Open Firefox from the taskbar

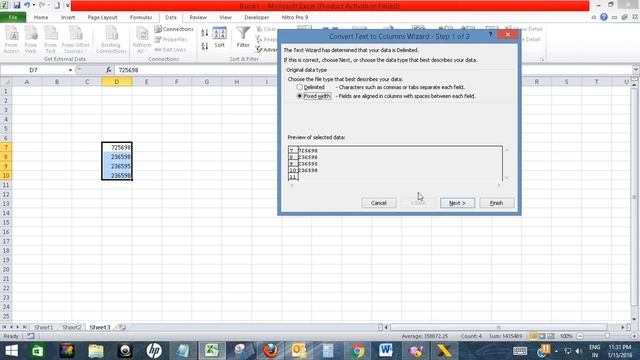click(270, 351)
